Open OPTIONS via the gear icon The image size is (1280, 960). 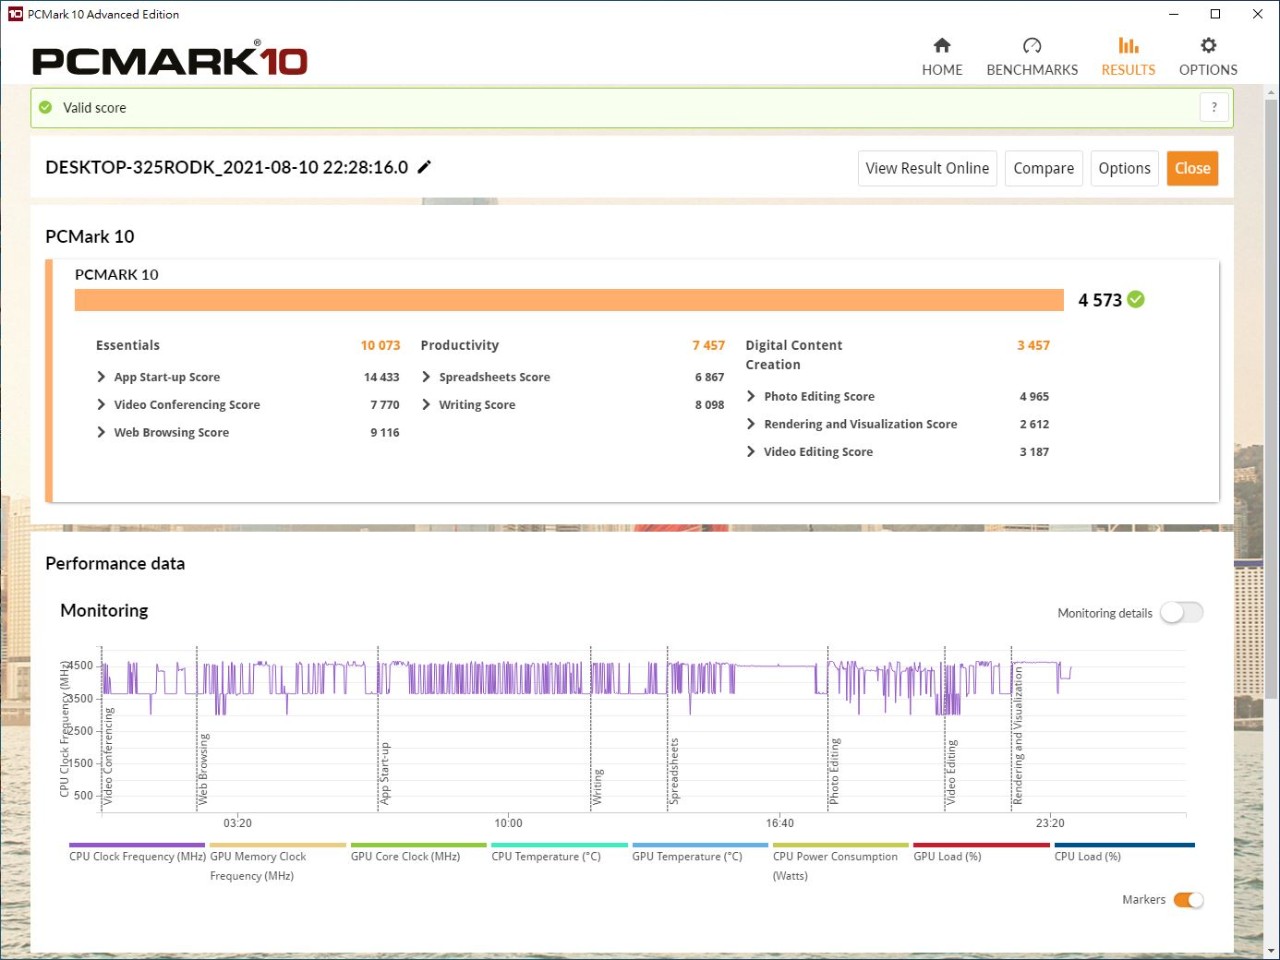tap(1208, 45)
